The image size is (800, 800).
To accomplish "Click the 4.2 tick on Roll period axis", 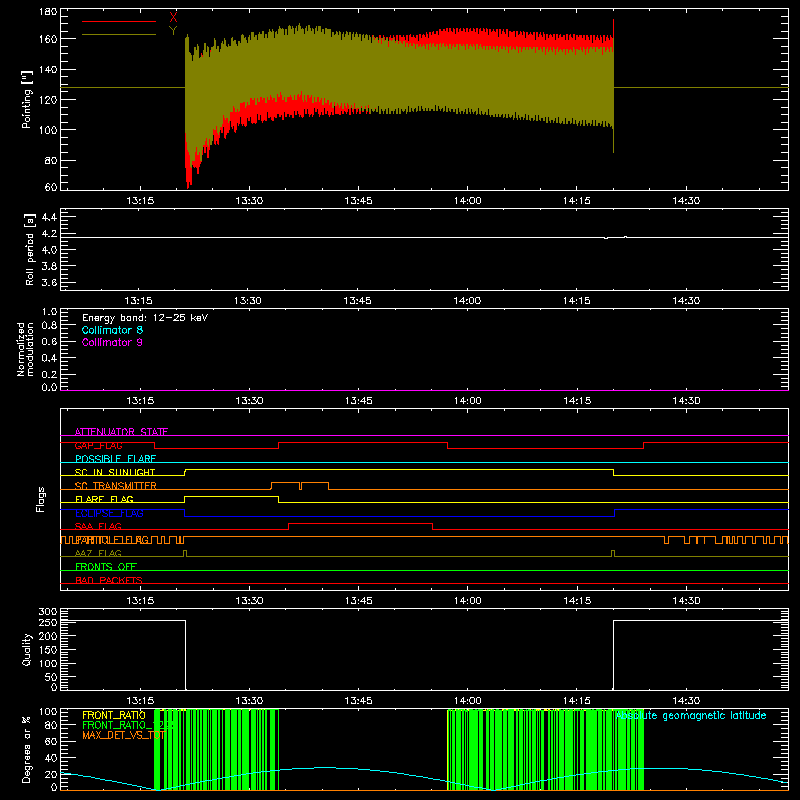I will click(x=49, y=234).
